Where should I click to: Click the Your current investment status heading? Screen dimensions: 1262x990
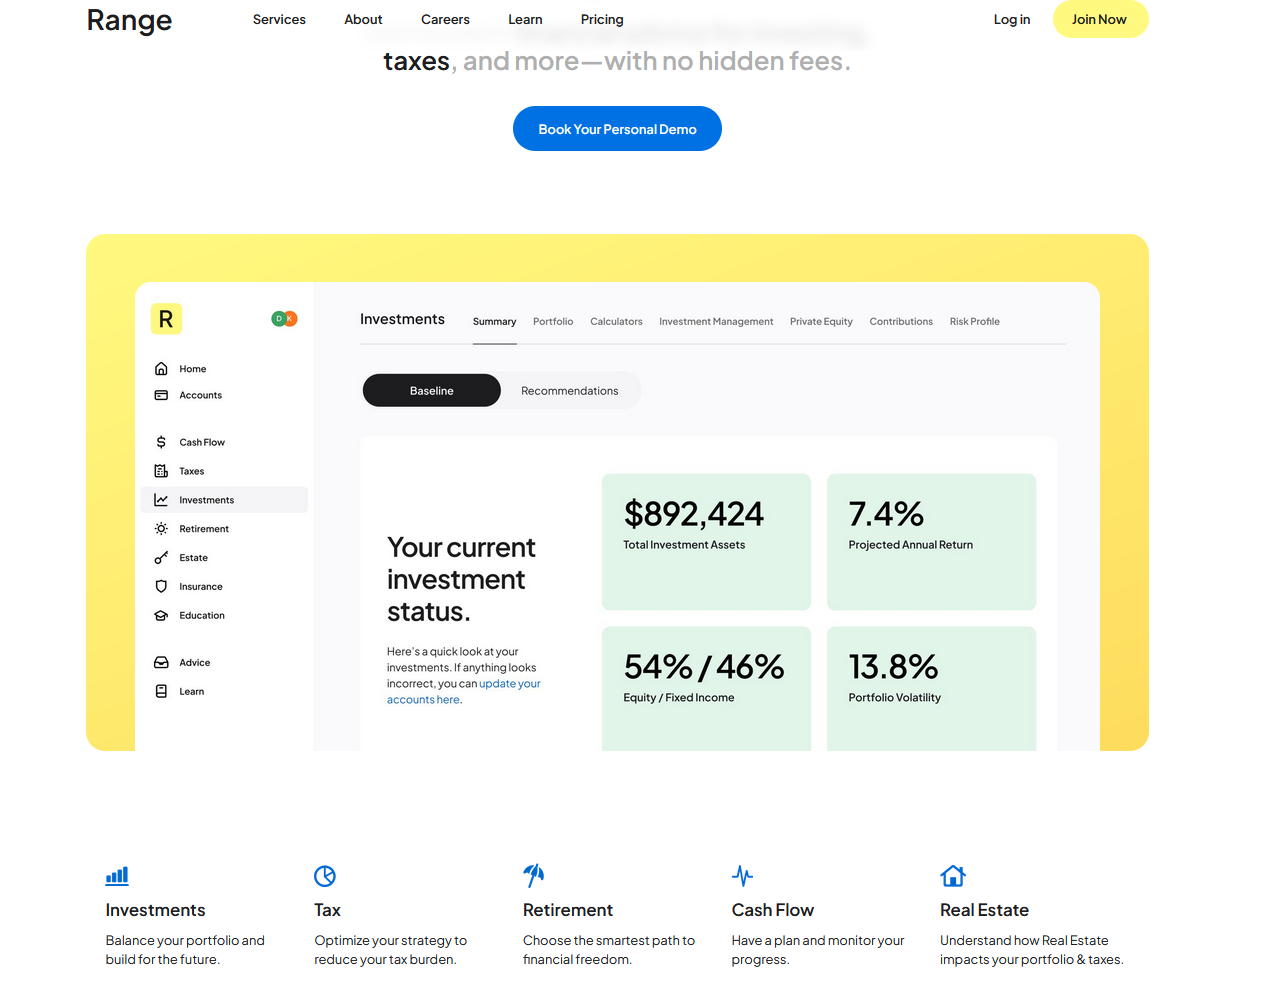coord(461,580)
